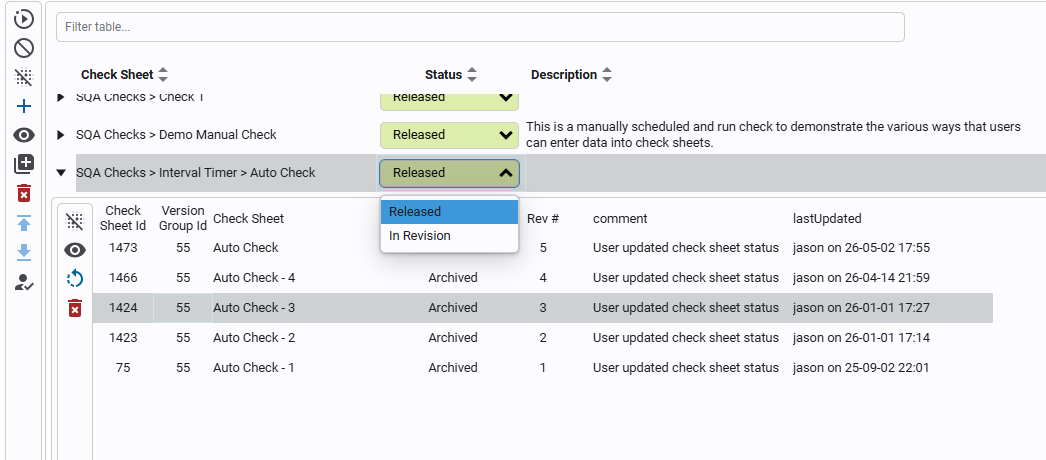Click the deselect icon in version history toolbar

click(75, 220)
